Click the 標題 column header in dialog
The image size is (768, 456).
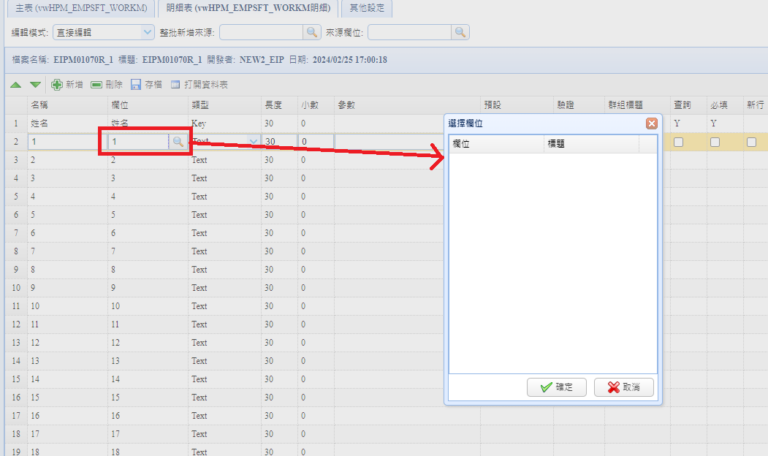(x=590, y=144)
